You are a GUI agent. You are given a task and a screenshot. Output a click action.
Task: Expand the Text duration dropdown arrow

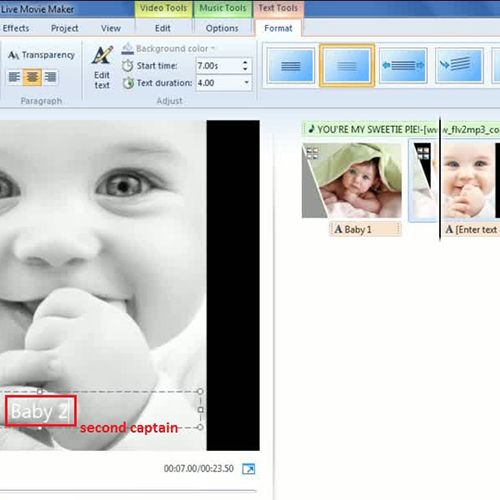pos(247,82)
